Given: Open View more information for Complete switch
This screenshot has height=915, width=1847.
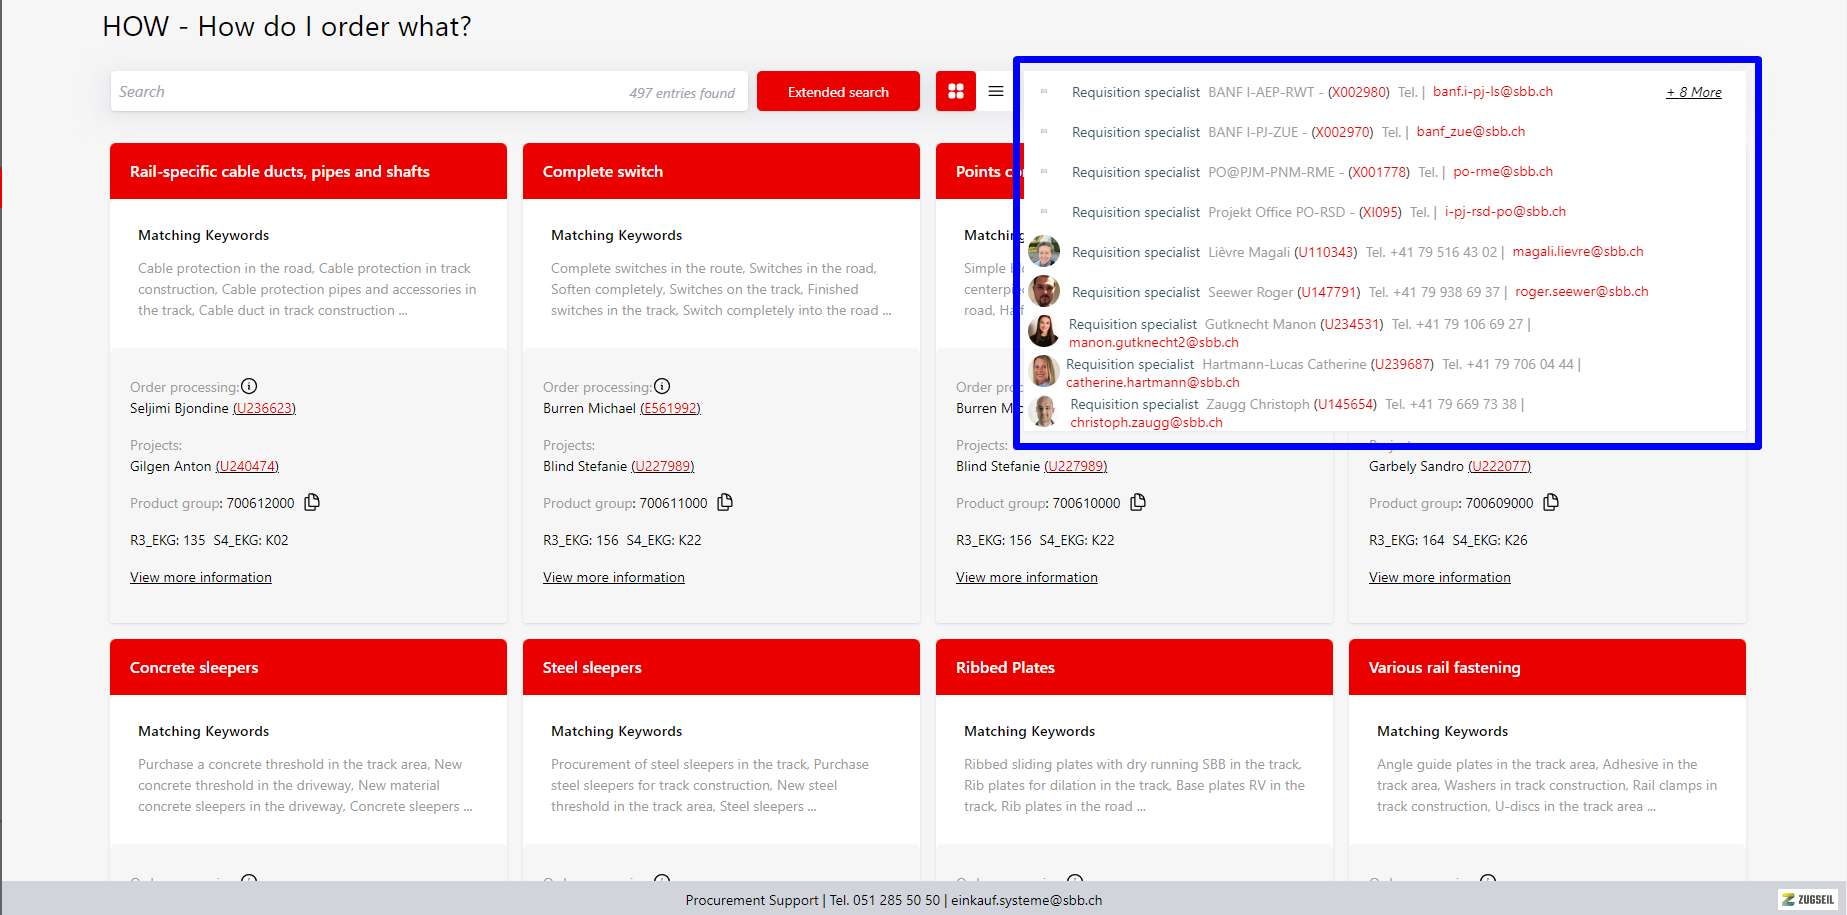Looking at the screenshot, I should click(613, 577).
